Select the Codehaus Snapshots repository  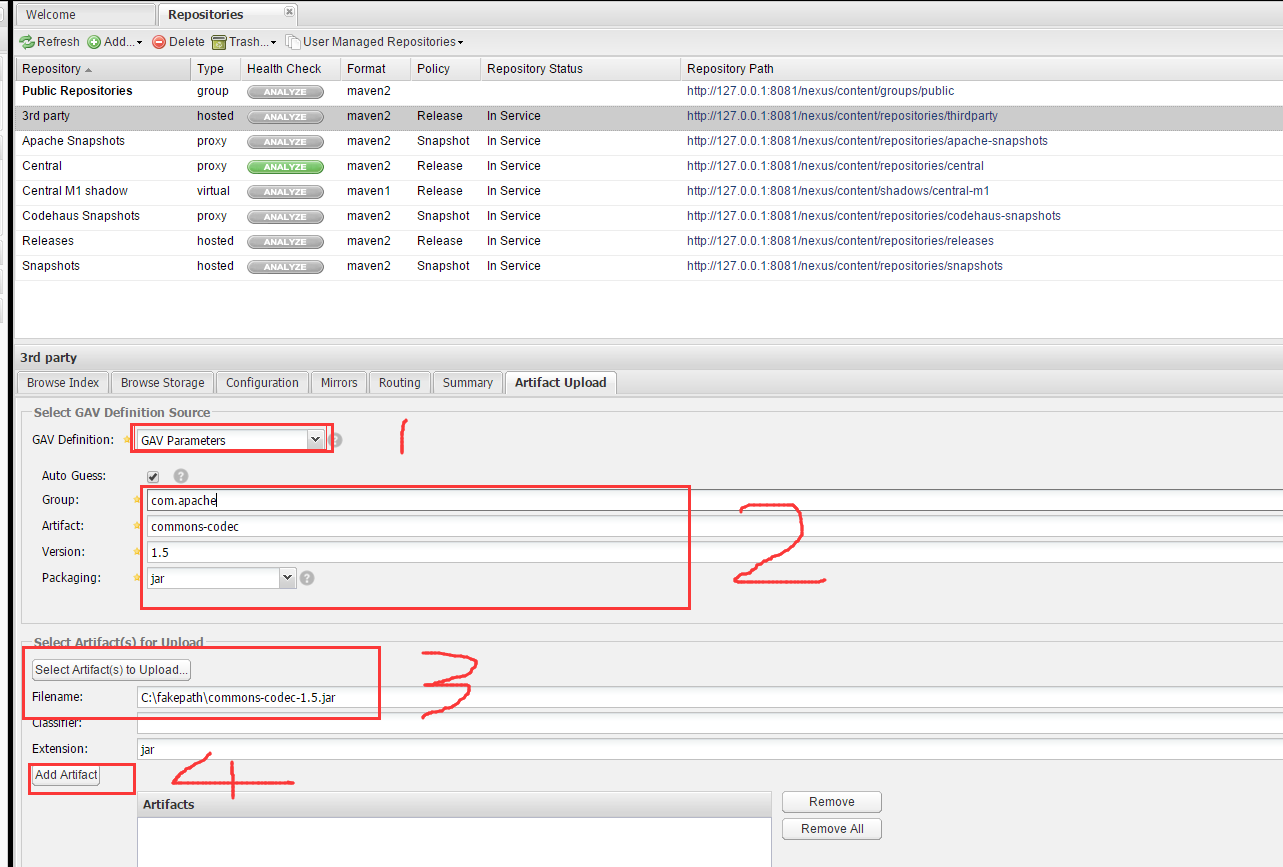pos(649,216)
